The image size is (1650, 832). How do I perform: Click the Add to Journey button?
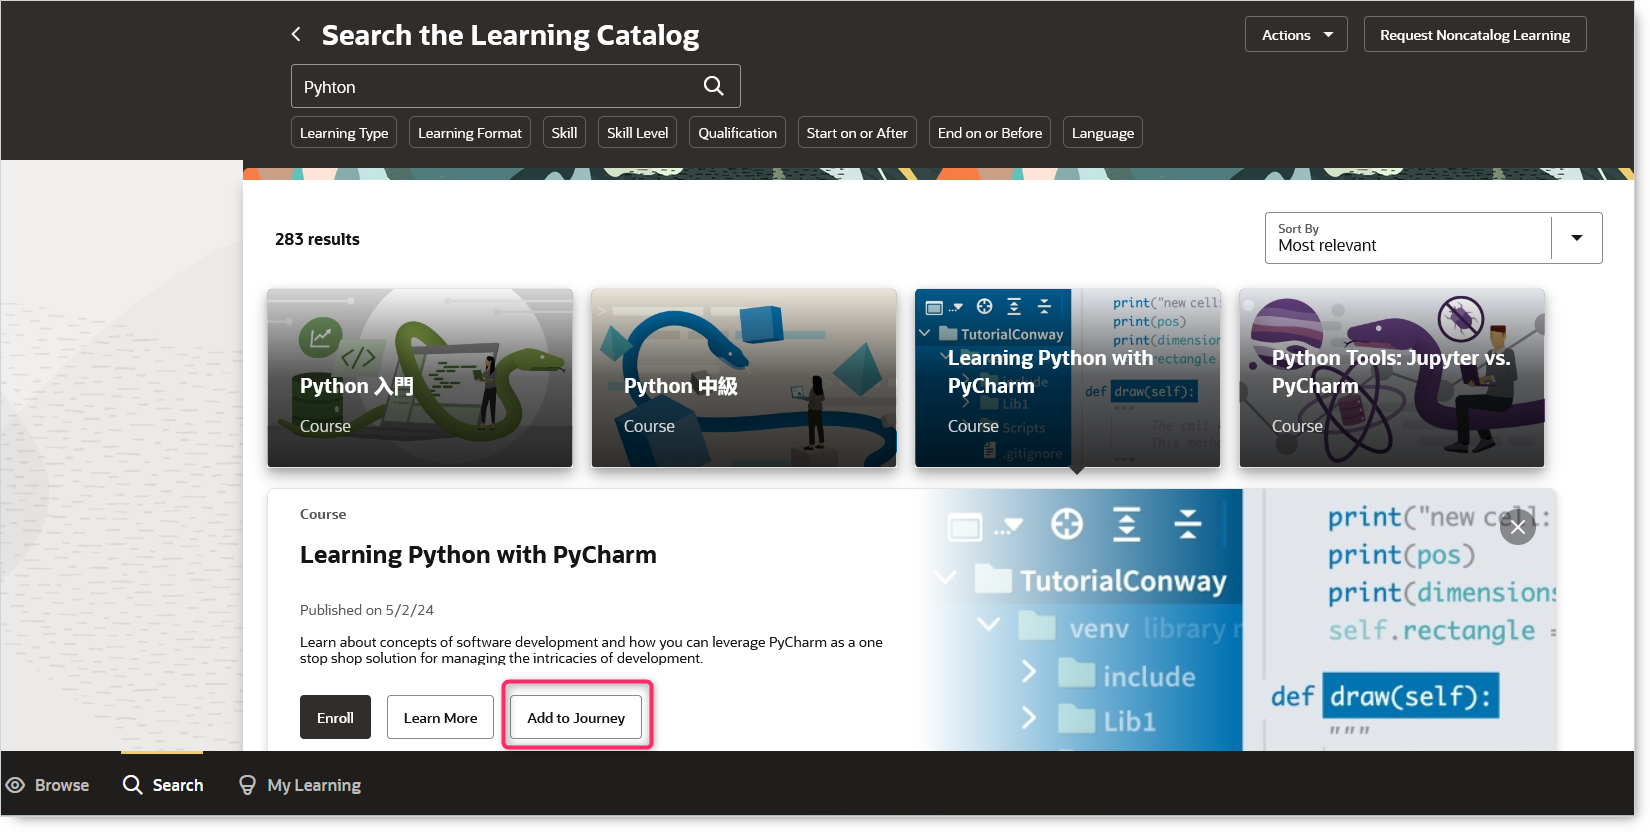[x=576, y=717]
